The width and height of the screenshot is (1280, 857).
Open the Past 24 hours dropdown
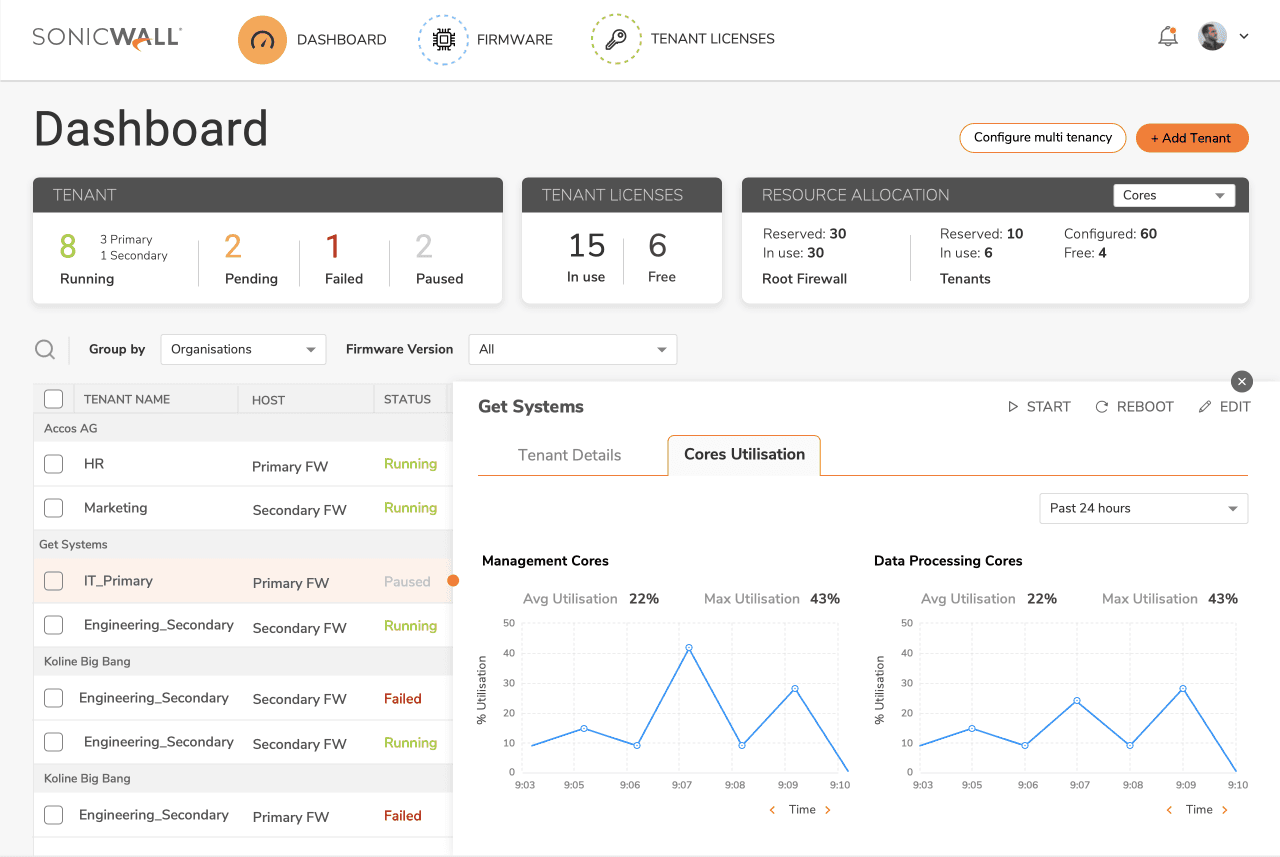click(1144, 508)
